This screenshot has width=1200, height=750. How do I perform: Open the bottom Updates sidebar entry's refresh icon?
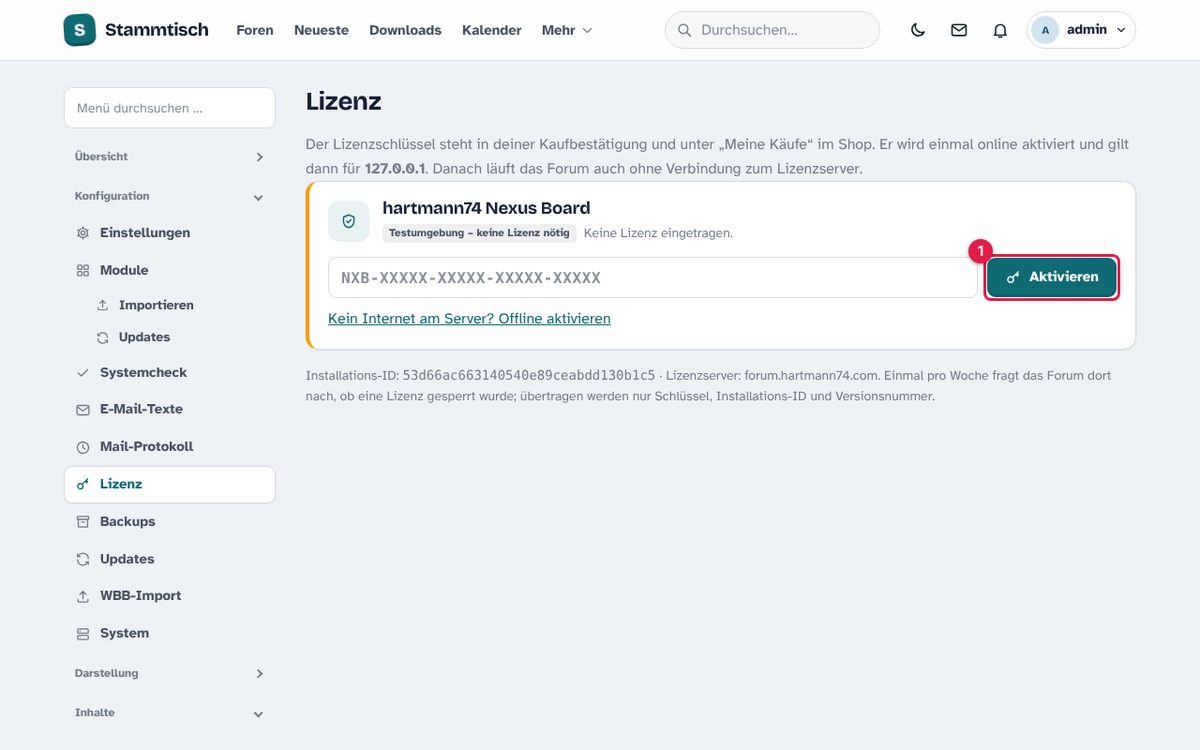tap(83, 559)
